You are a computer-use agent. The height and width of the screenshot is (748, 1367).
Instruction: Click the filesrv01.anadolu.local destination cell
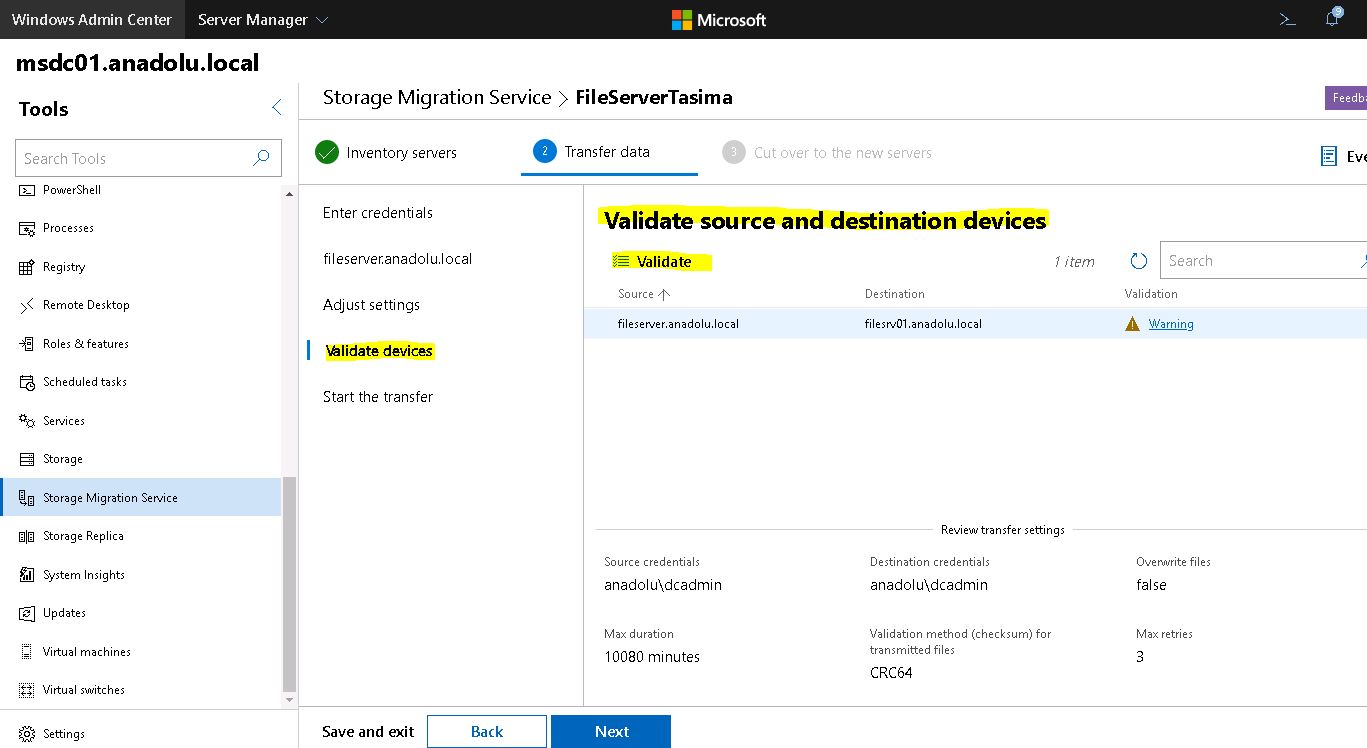tap(923, 324)
